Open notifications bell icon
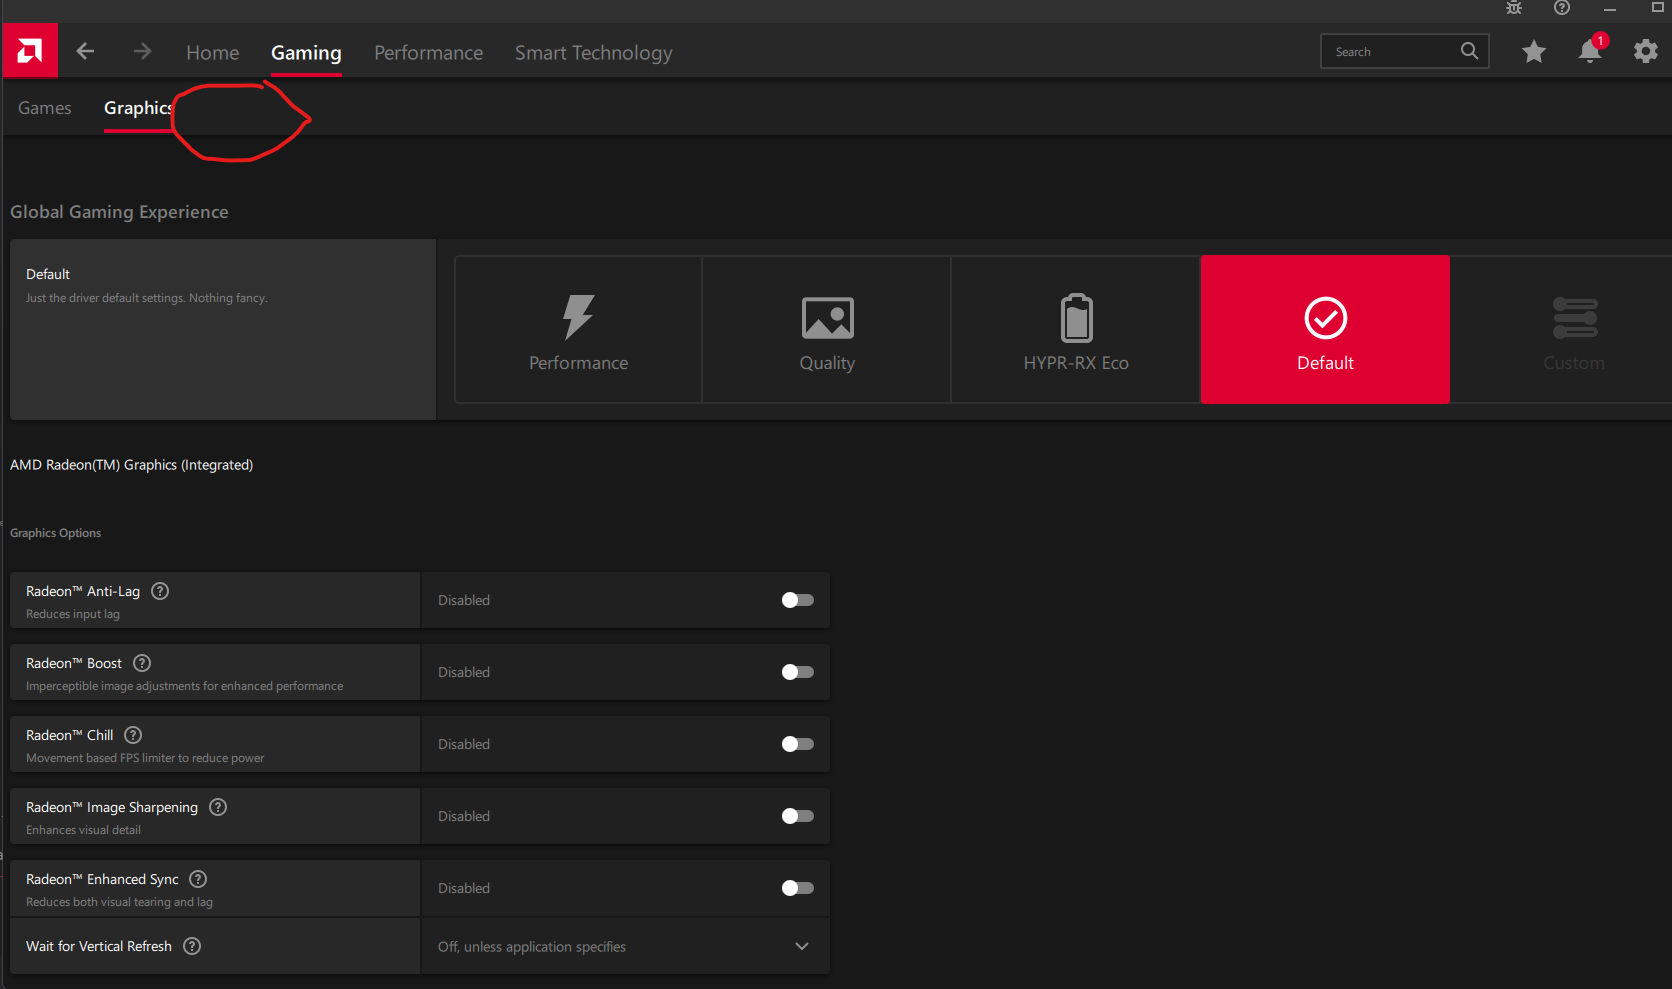 [x=1589, y=51]
